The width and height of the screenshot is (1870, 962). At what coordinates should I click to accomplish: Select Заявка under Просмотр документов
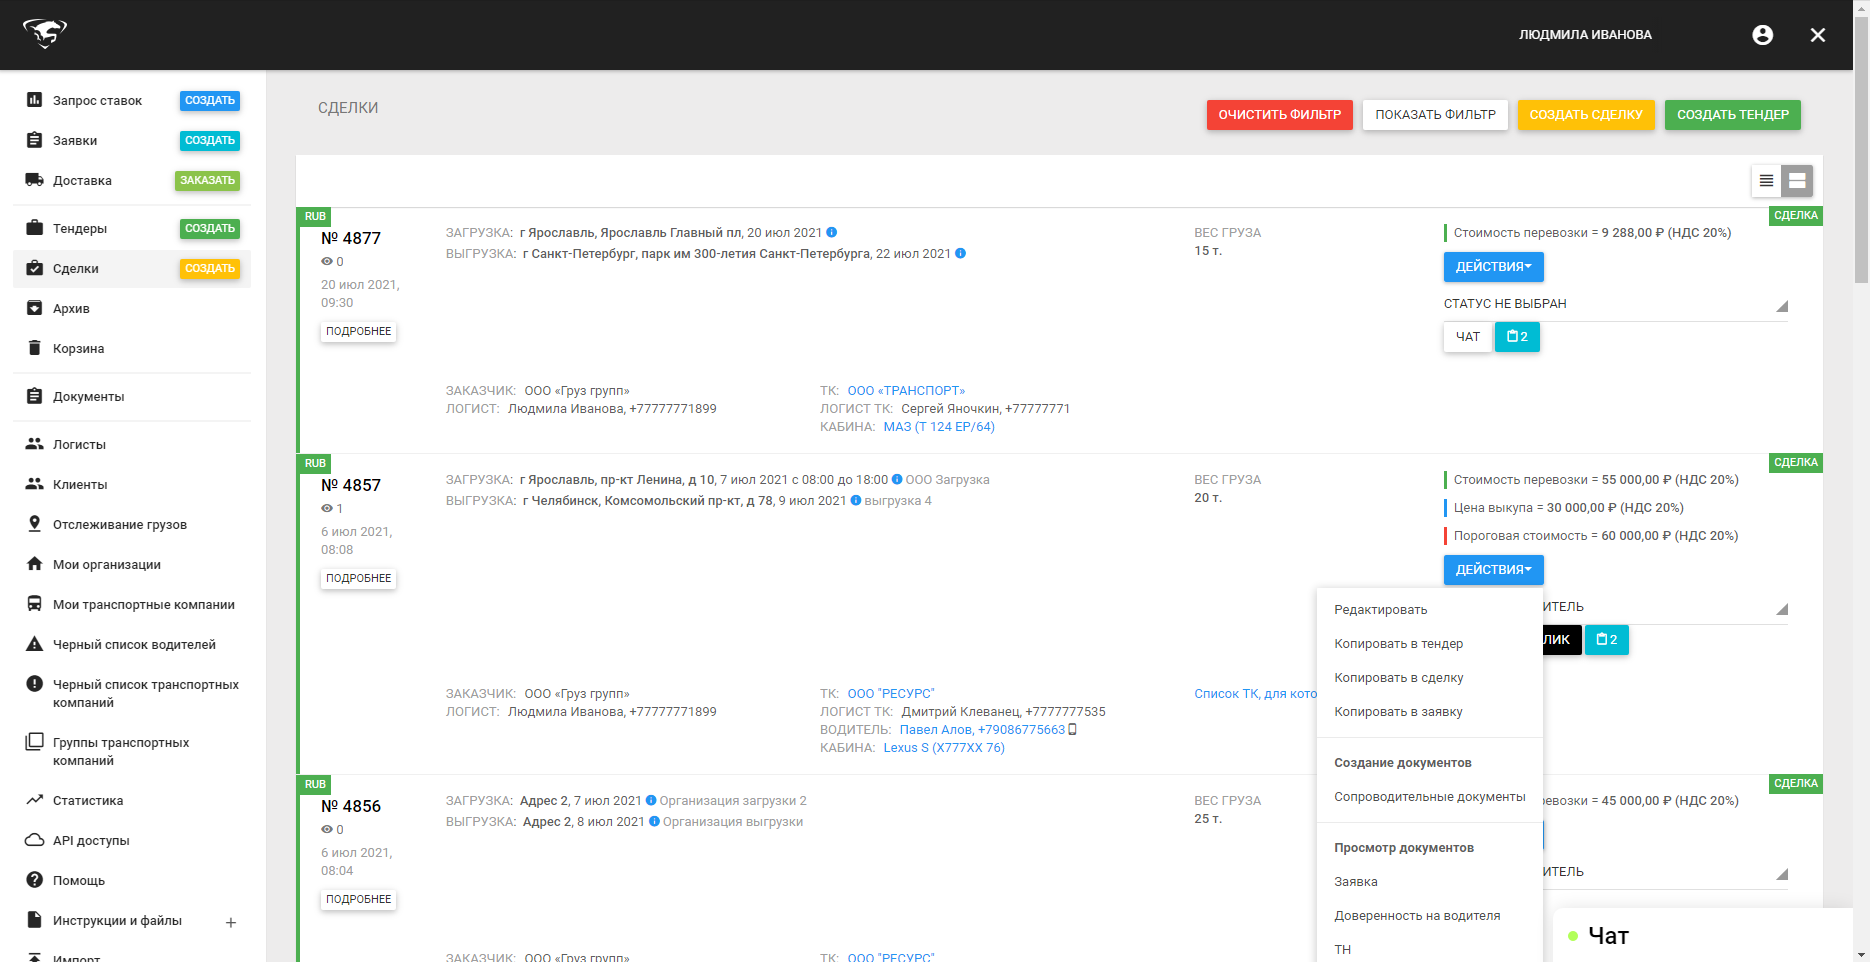pos(1430,882)
